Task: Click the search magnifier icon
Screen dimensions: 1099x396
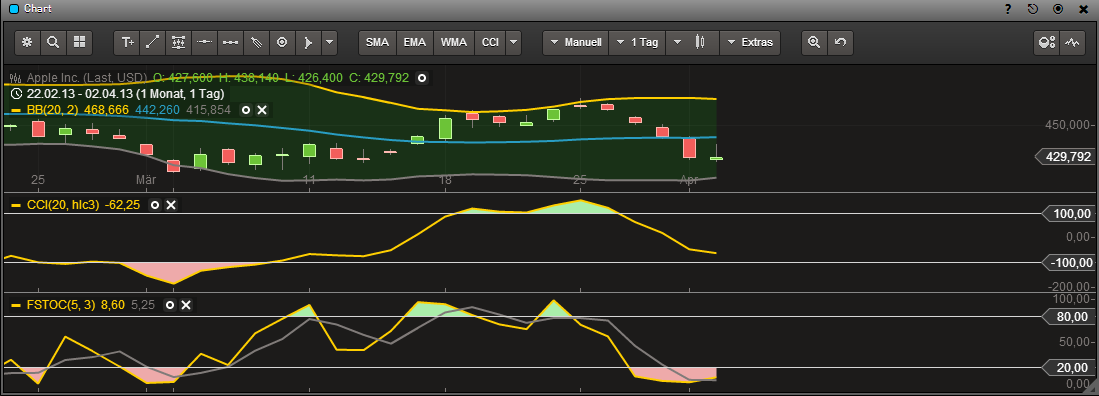Action: pyautogui.click(x=53, y=42)
